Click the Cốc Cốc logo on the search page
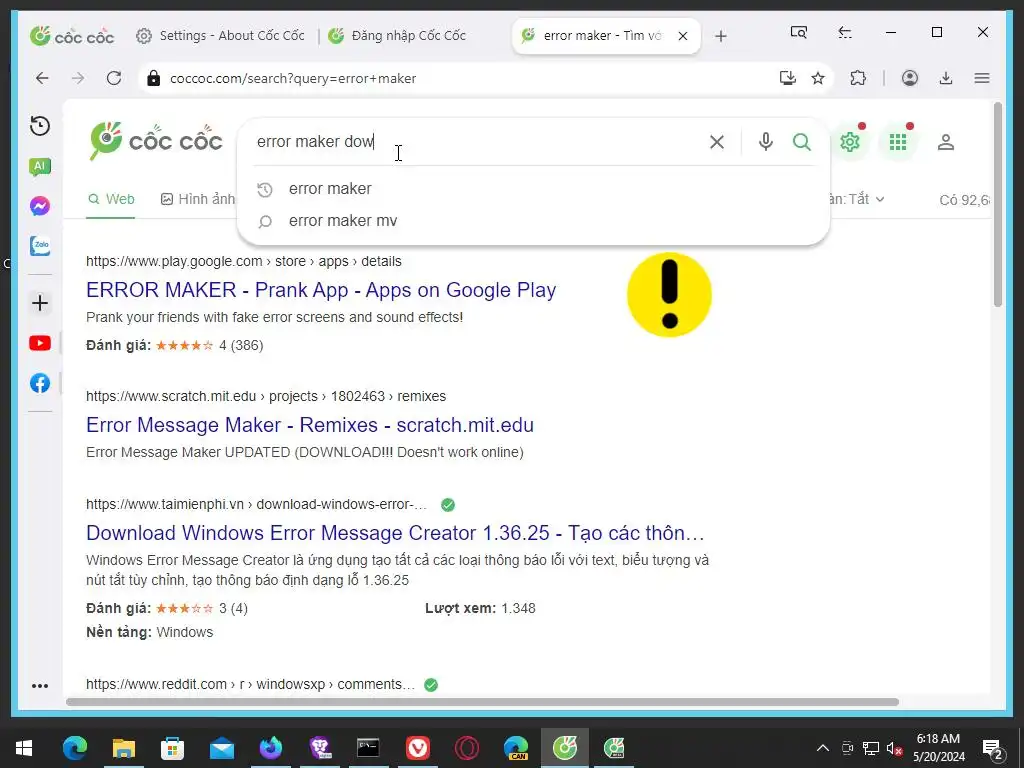The height and width of the screenshot is (768, 1024). [x=156, y=141]
